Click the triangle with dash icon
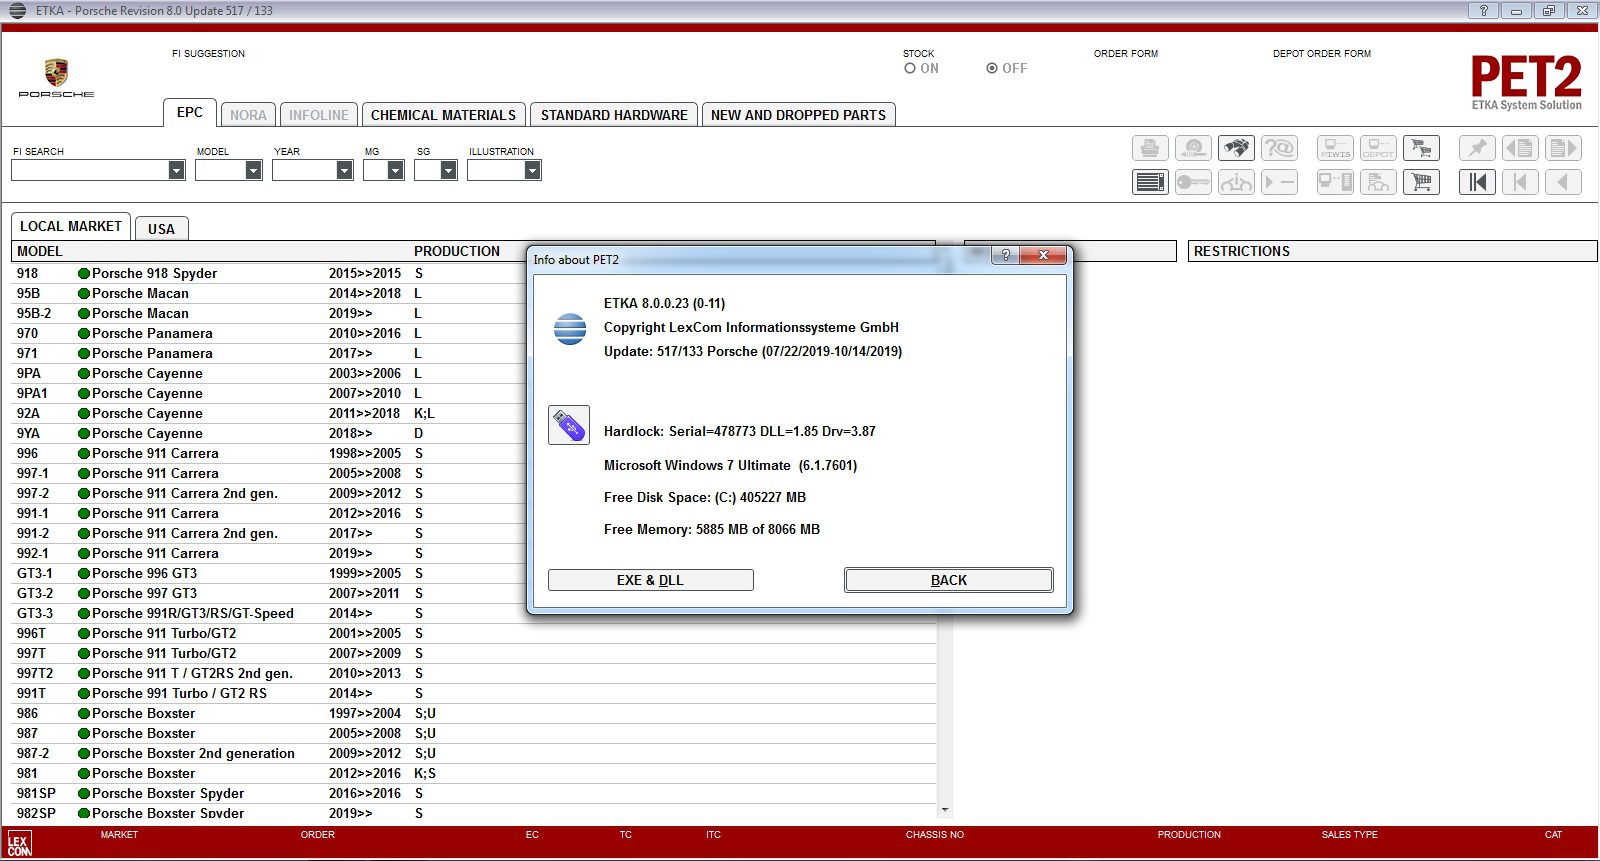Screen dimensions: 1600x861 (1279, 182)
